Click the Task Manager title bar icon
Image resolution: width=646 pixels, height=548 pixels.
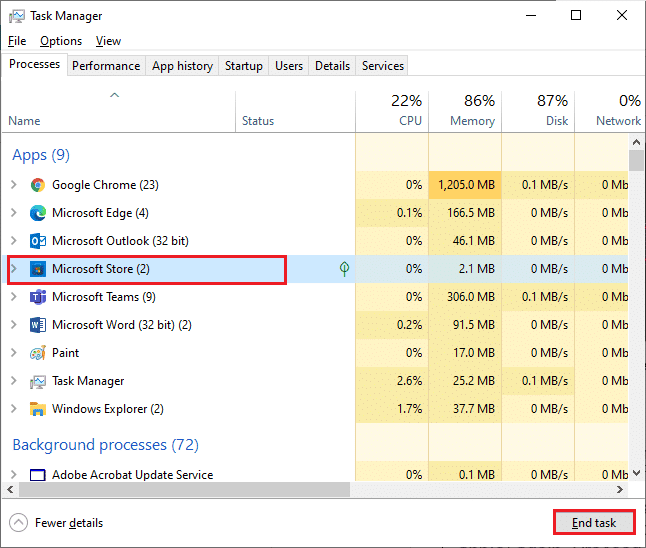17,16
